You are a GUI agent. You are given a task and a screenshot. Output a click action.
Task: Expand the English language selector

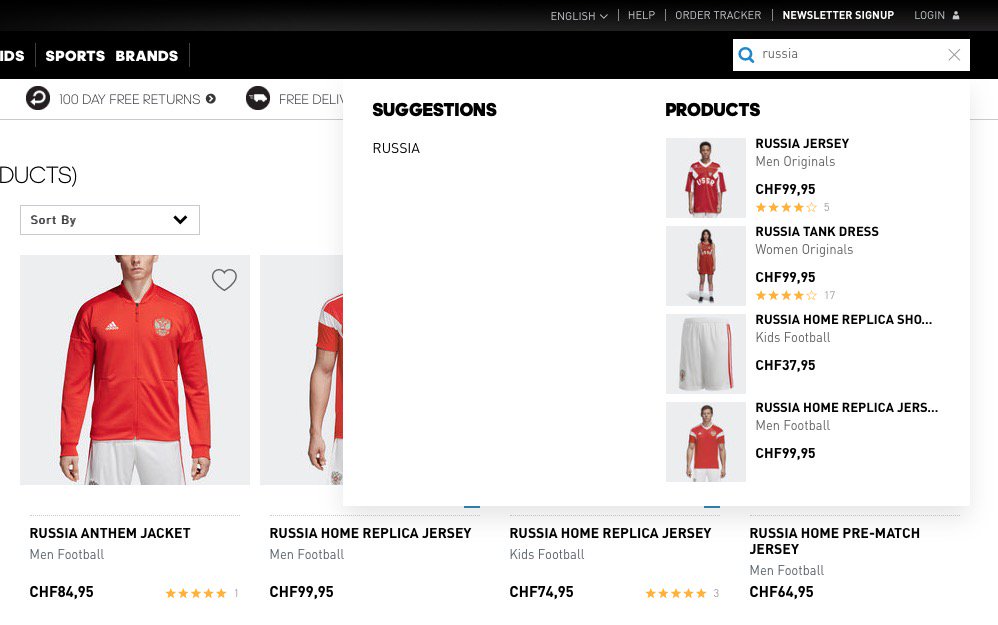[x=579, y=16]
